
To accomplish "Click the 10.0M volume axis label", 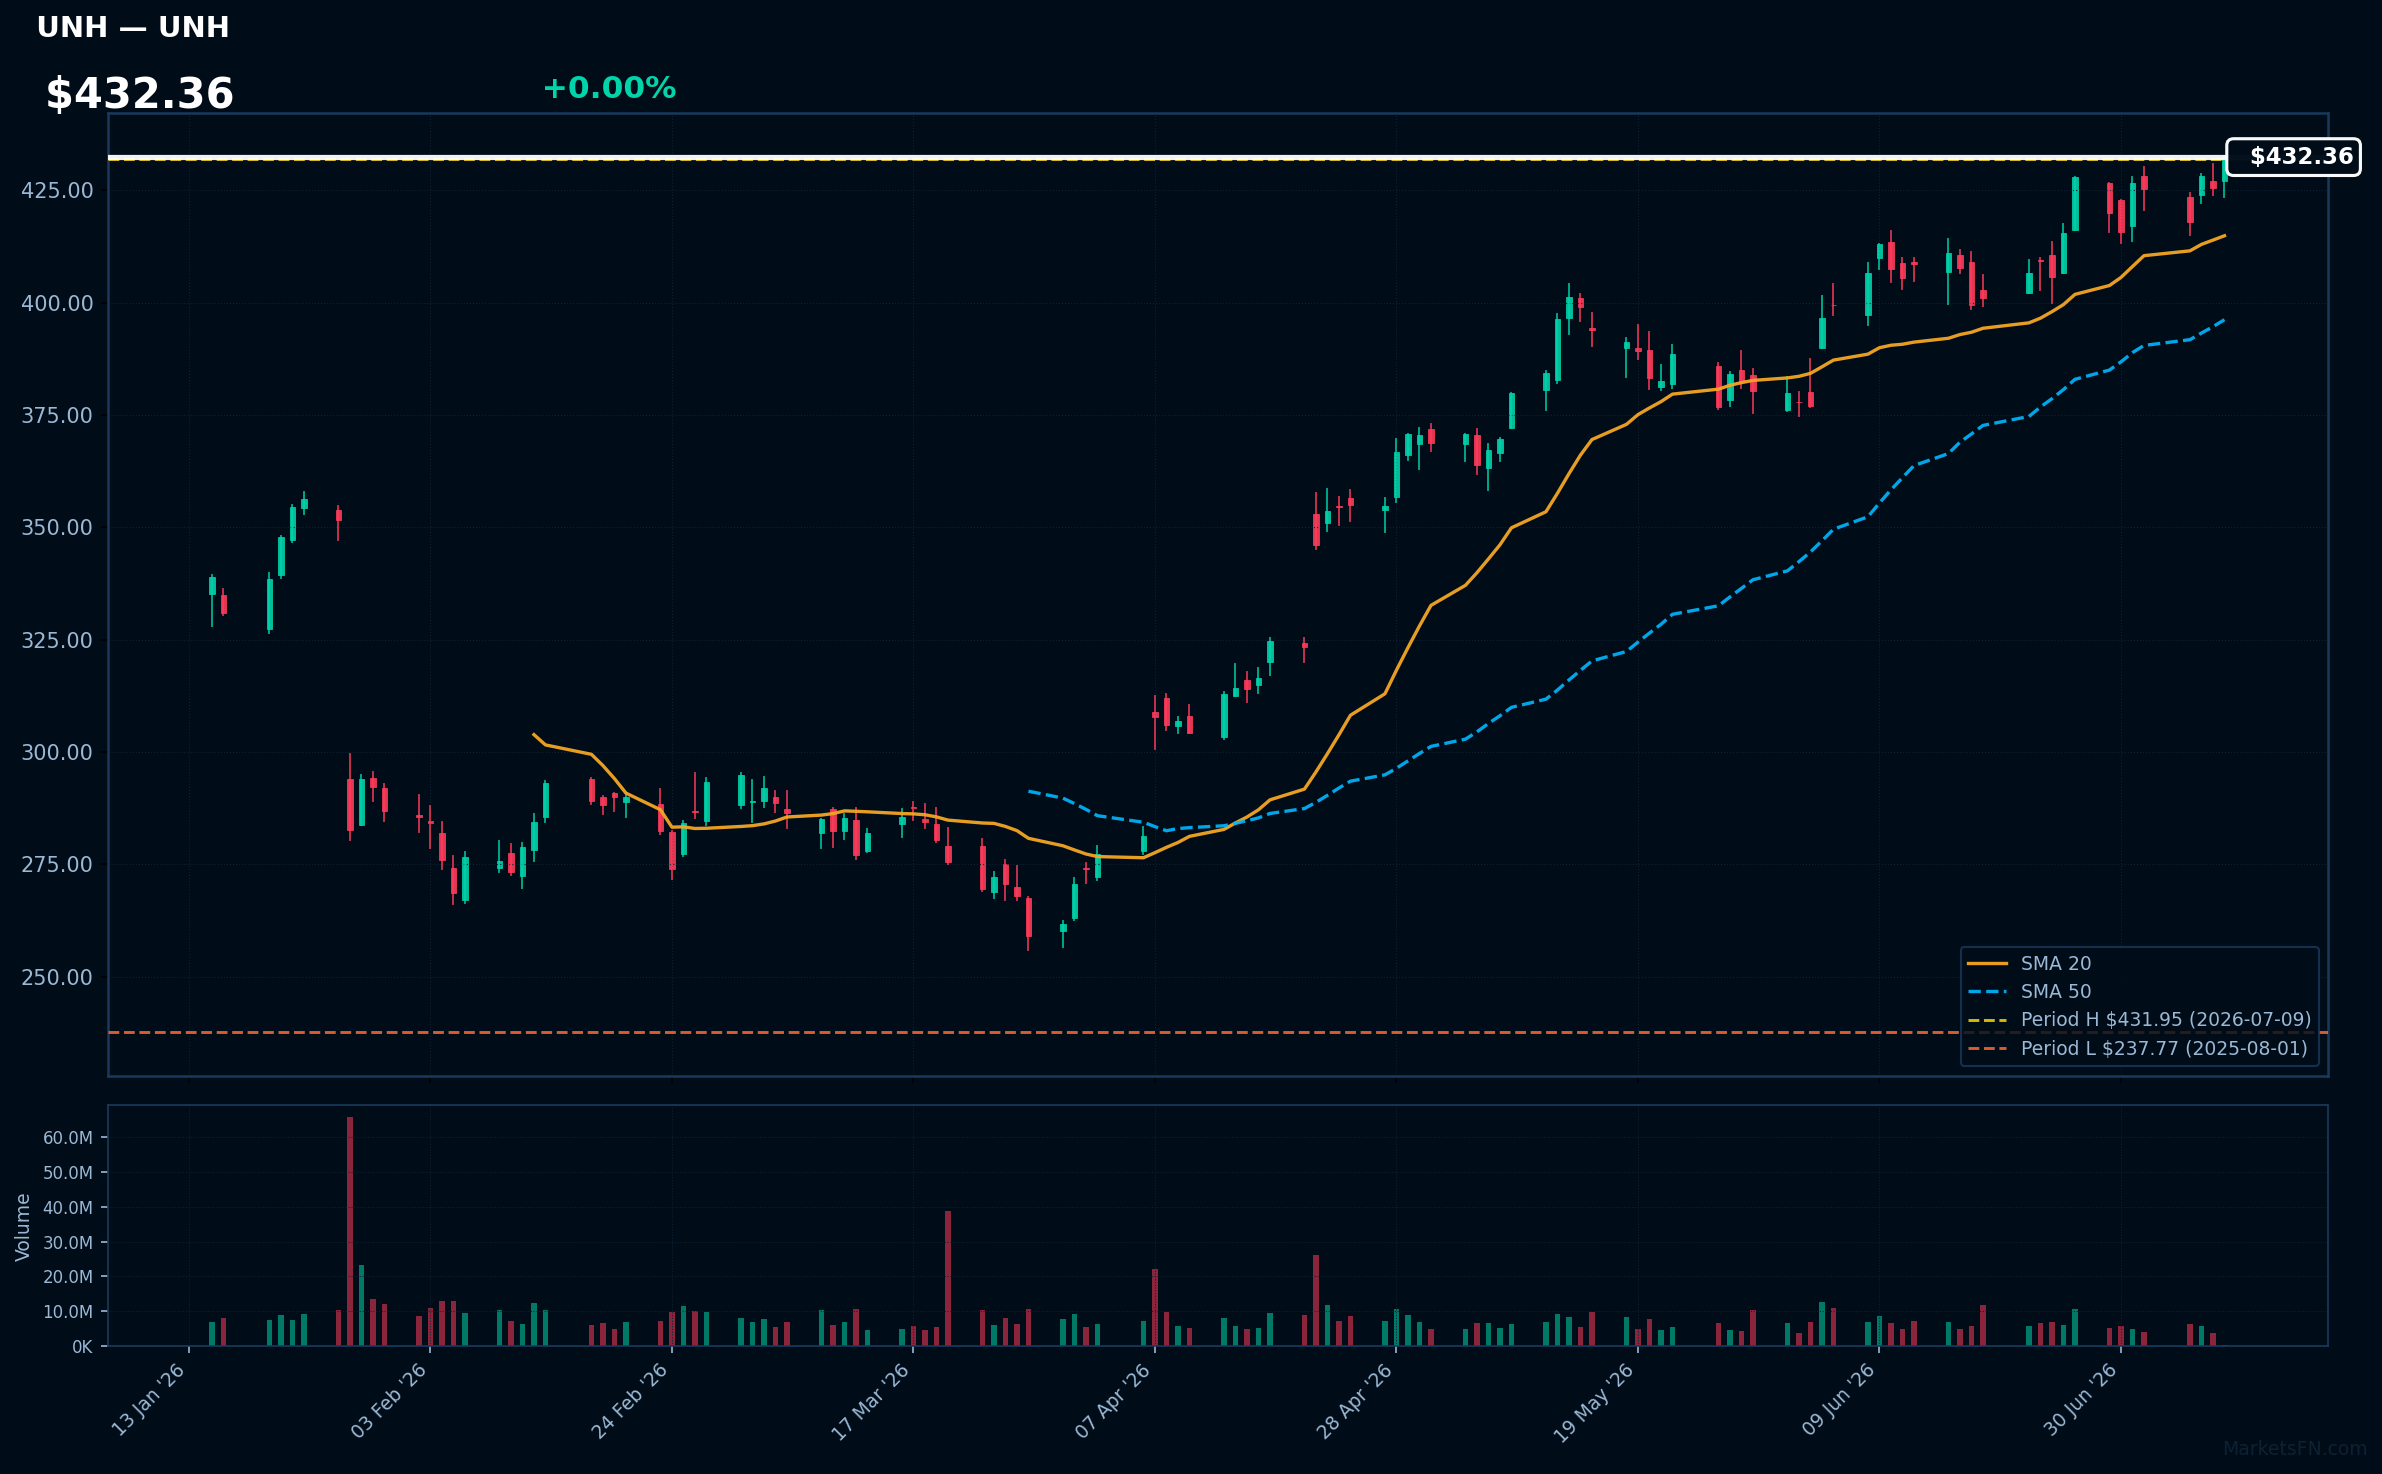I will pyautogui.click(x=68, y=1312).
